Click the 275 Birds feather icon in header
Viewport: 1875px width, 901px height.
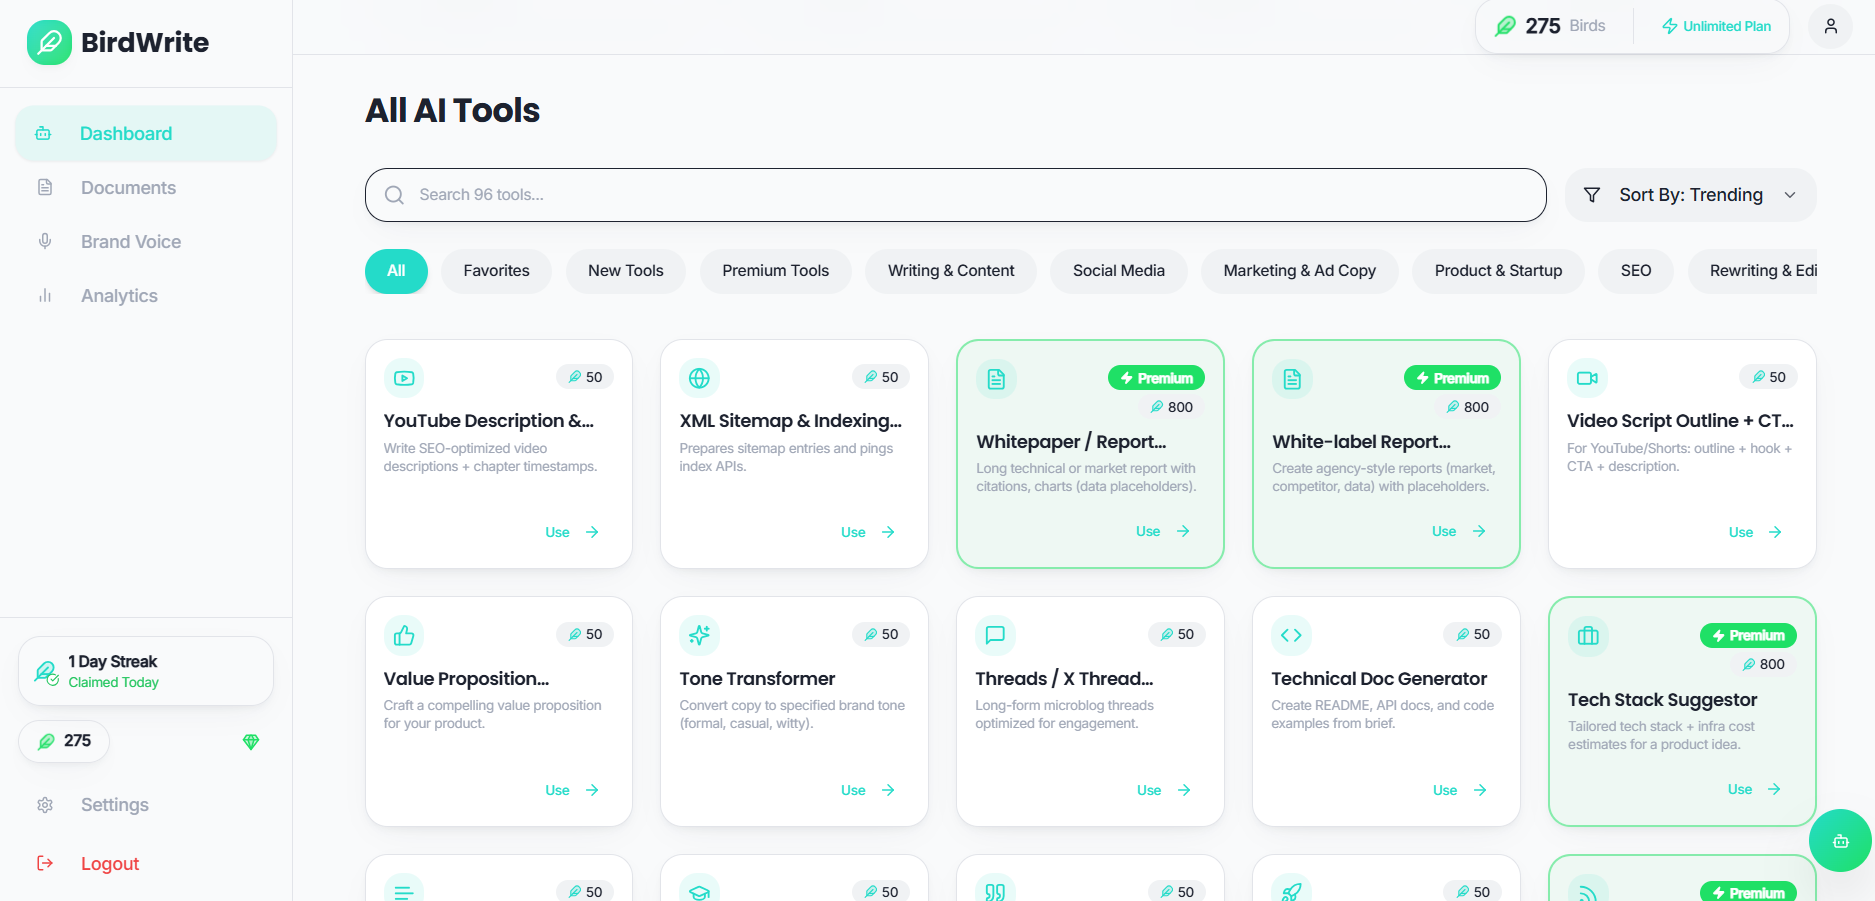pyautogui.click(x=1505, y=26)
